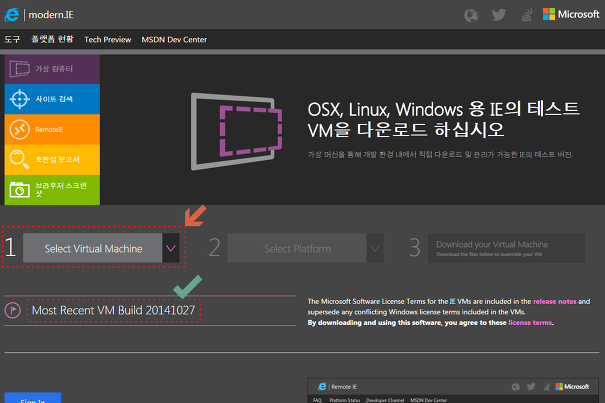Click the purple chevron of Select Virtual Machine
This screenshot has width=605, height=403.
[x=171, y=248]
